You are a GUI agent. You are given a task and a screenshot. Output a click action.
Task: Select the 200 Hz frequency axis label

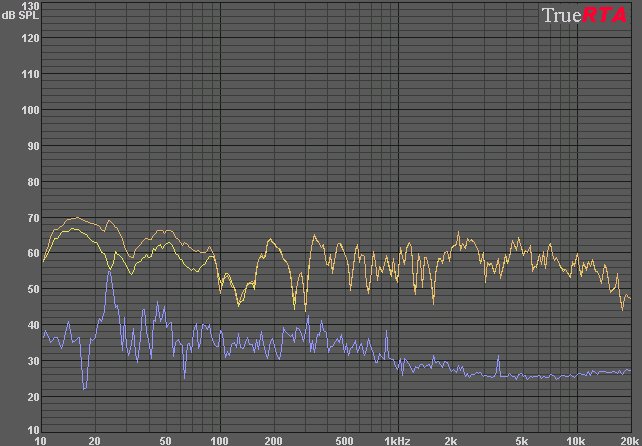pos(272,440)
